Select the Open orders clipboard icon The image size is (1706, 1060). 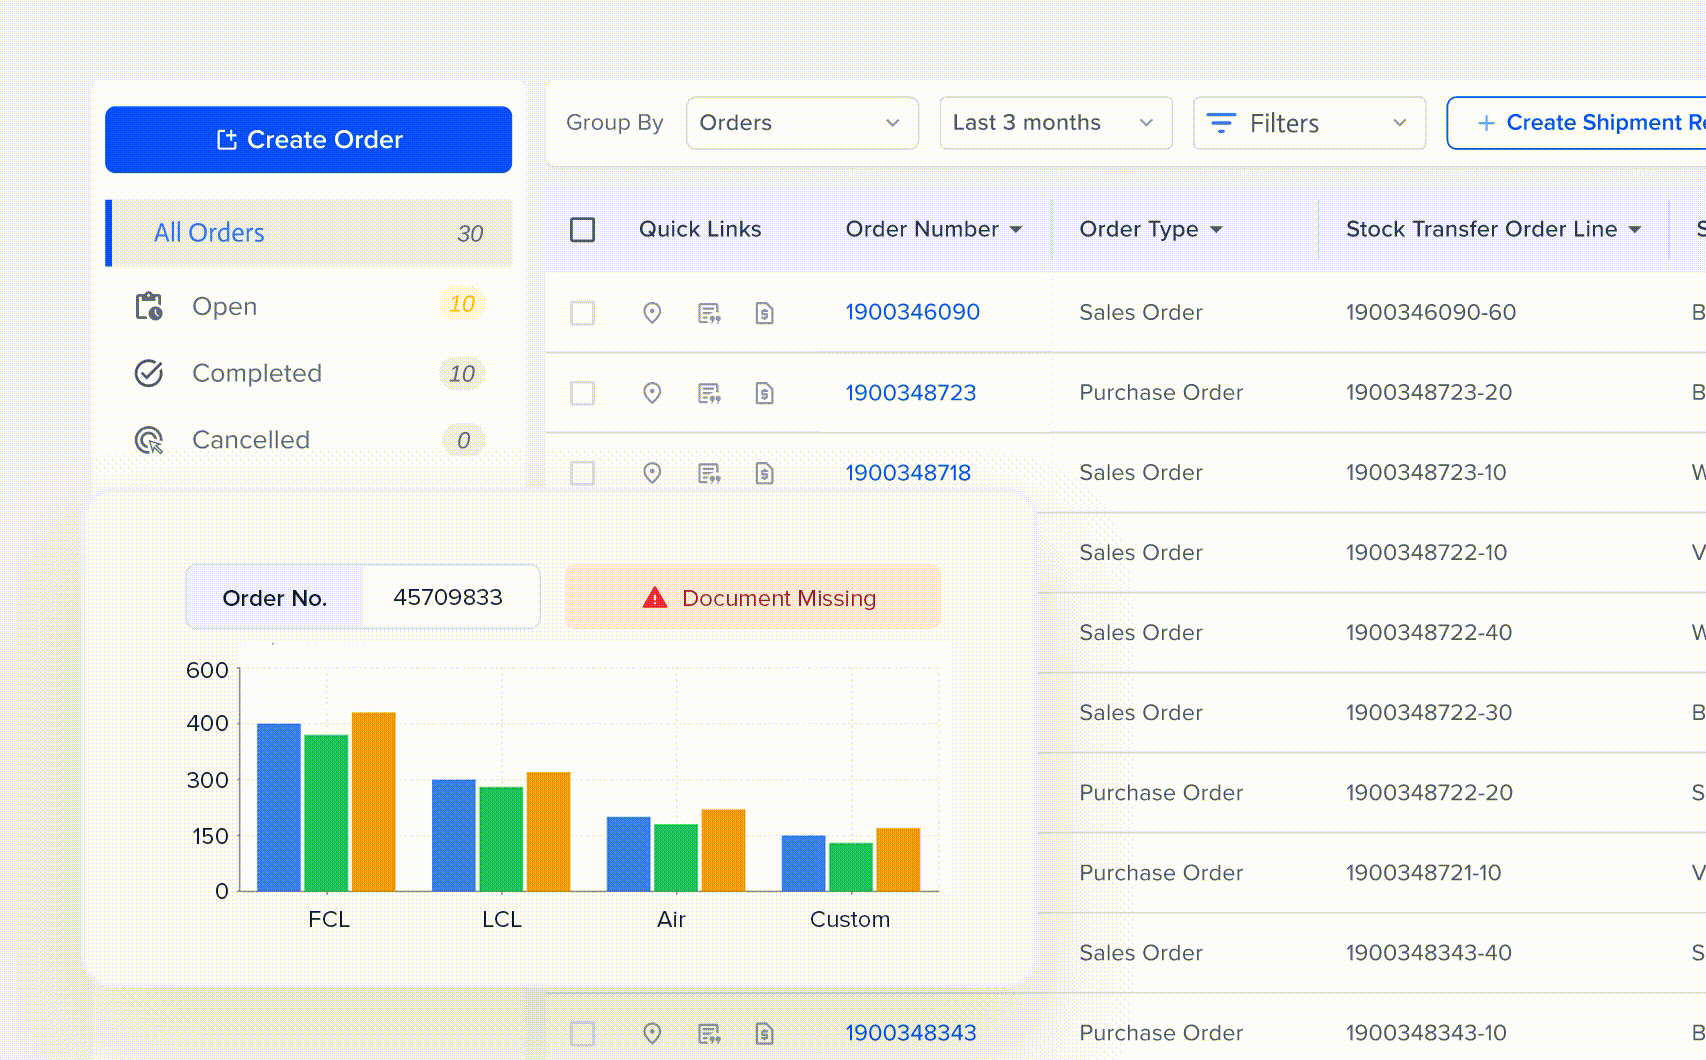[x=150, y=306]
